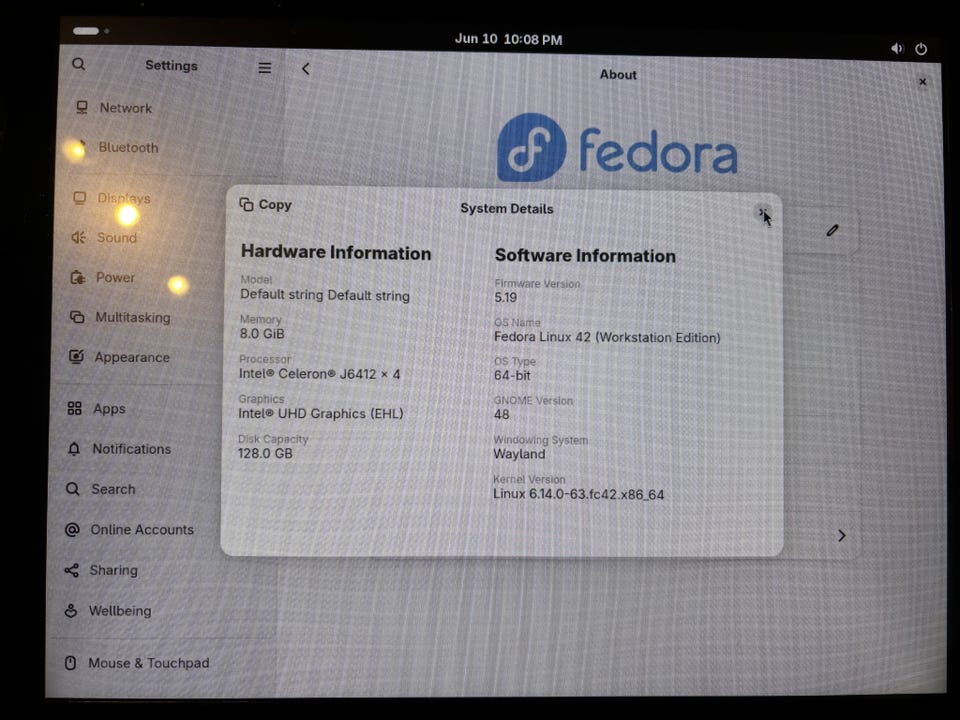The width and height of the screenshot is (960, 720).
Task: Open the Settings hamburger menu
Action: click(x=264, y=67)
